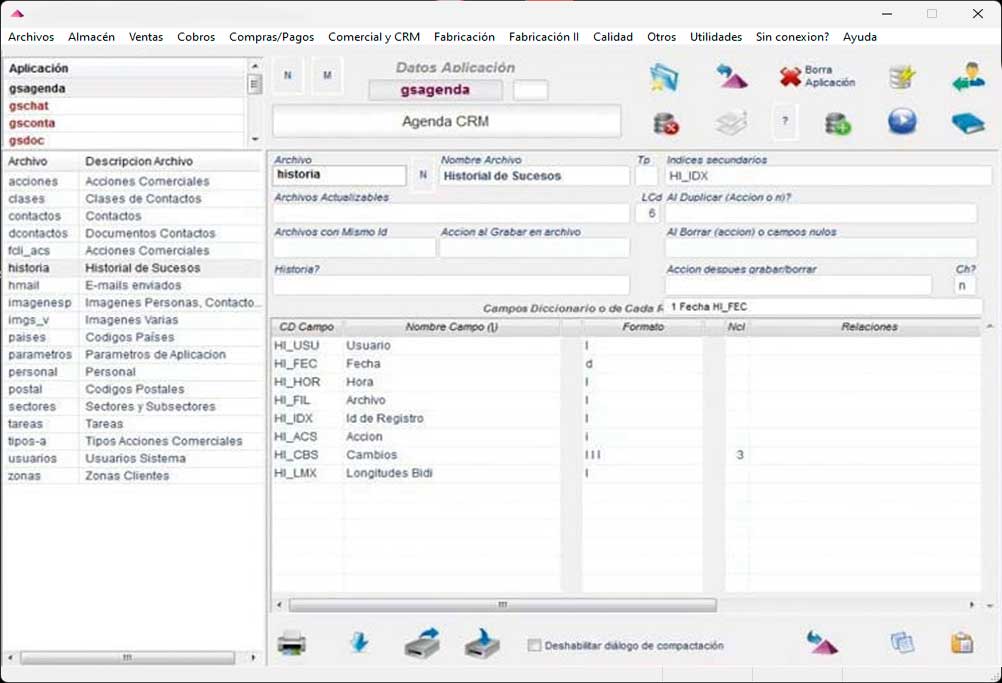Click the bottom blue arrow pyramid icon
1002x683 pixels.
click(822, 642)
